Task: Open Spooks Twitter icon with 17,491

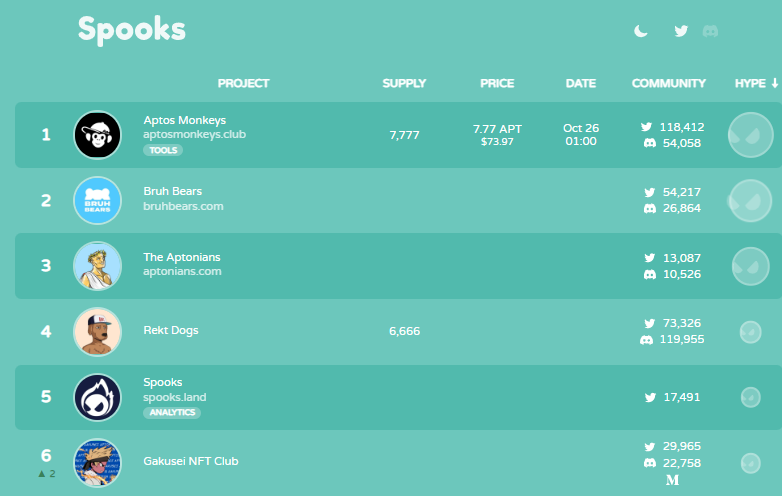Action: pos(650,397)
